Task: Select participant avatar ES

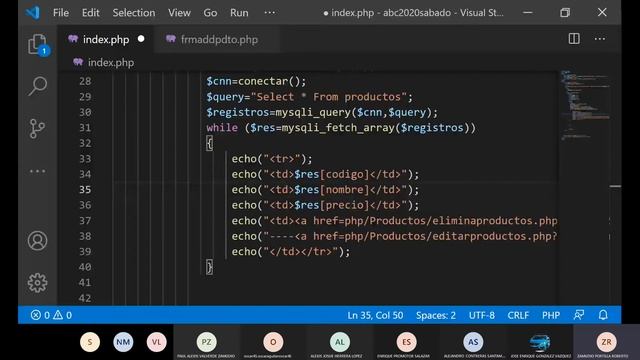Action: (x=407, y=342)
